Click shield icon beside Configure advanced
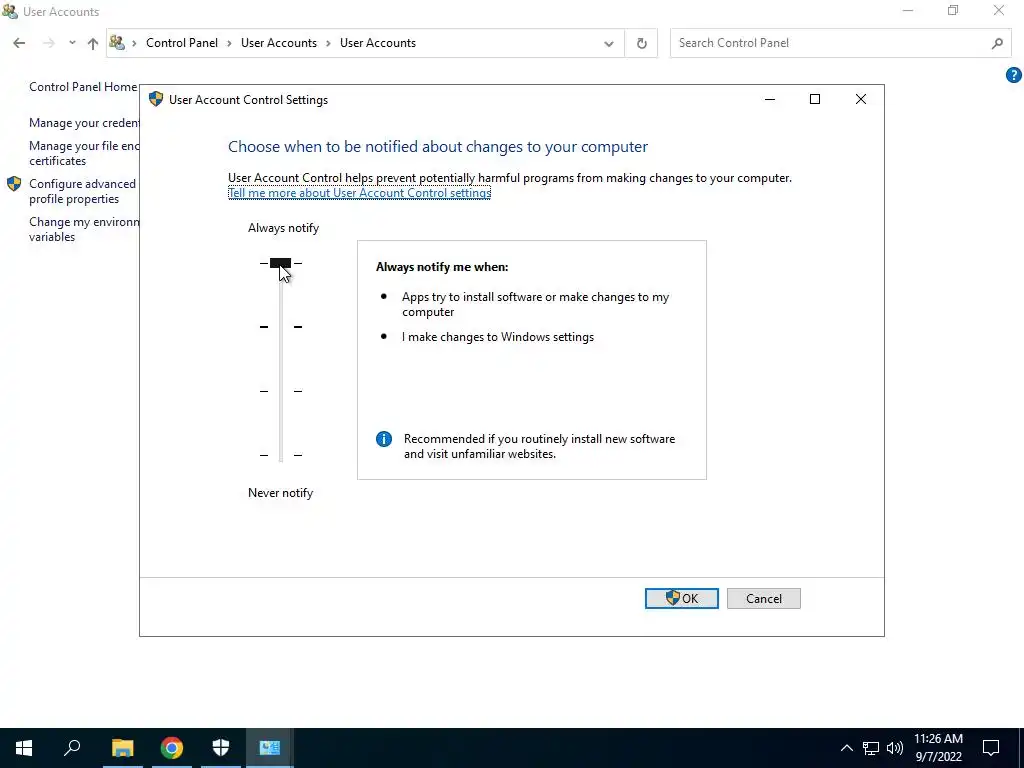The image size is (1024, 768). [14, 184]
